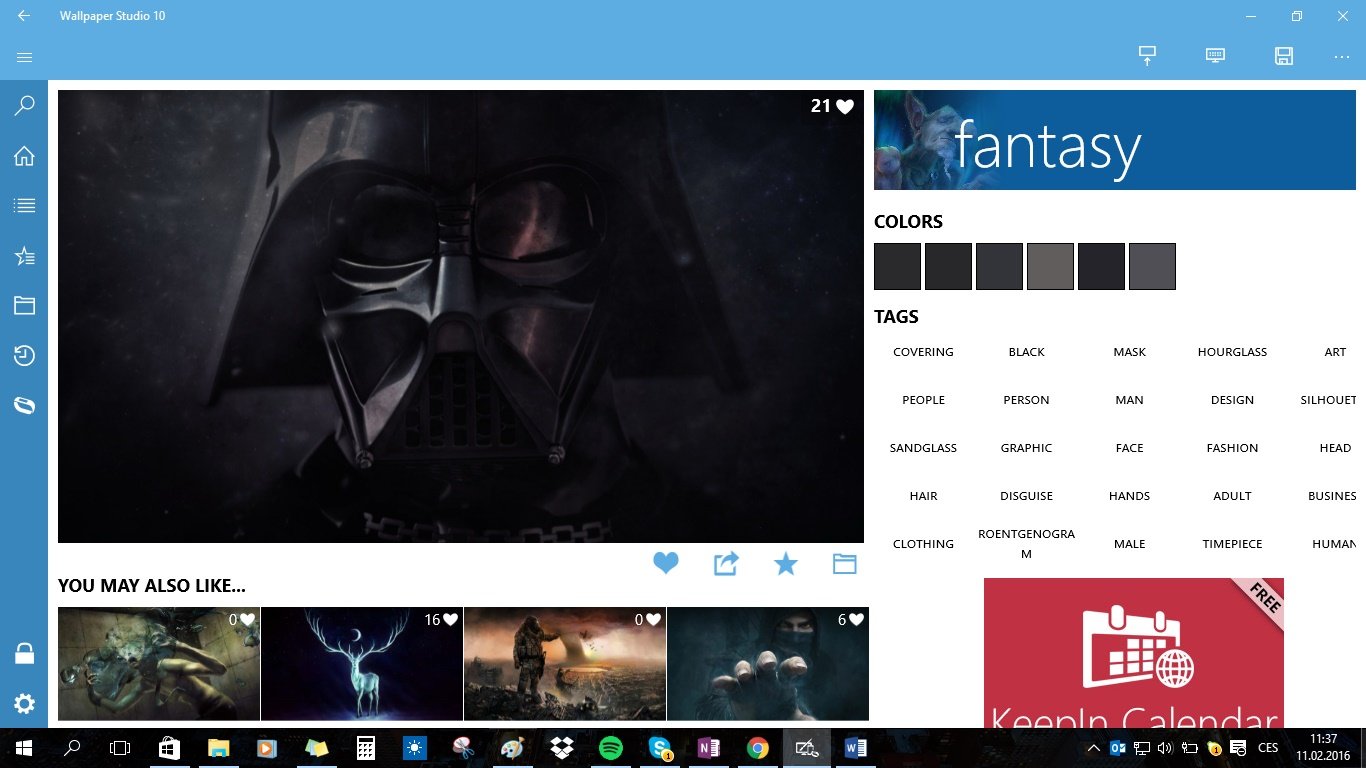Expand the hamburger navigation menu
The width and height of the screenshot is (1366, 768).
click(24, 58)
